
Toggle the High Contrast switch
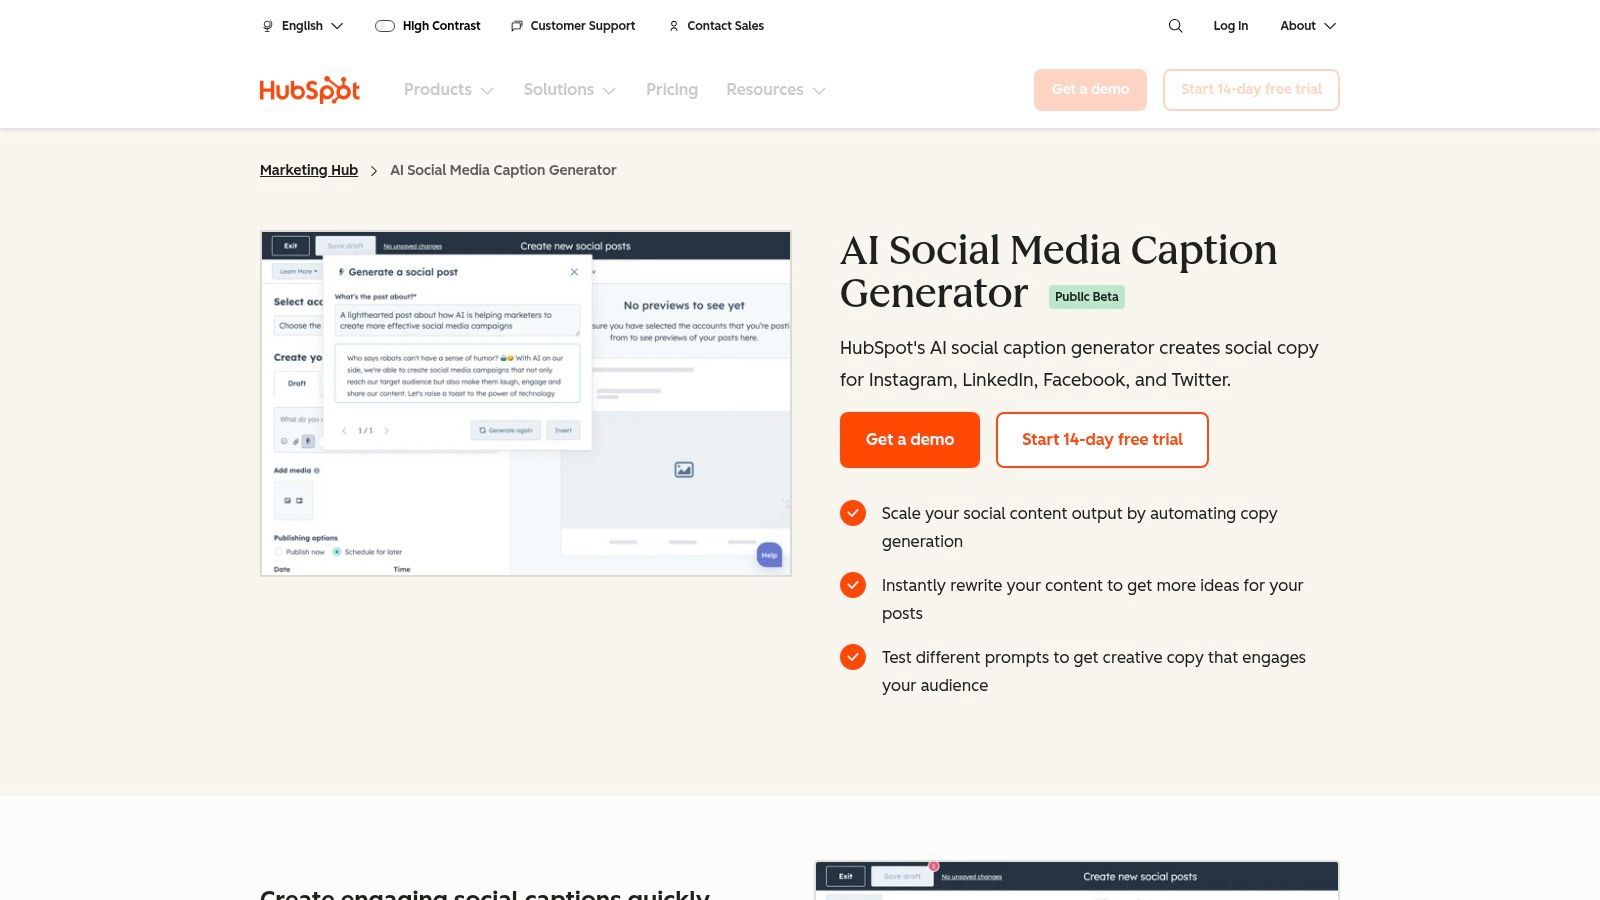[385, 26]
